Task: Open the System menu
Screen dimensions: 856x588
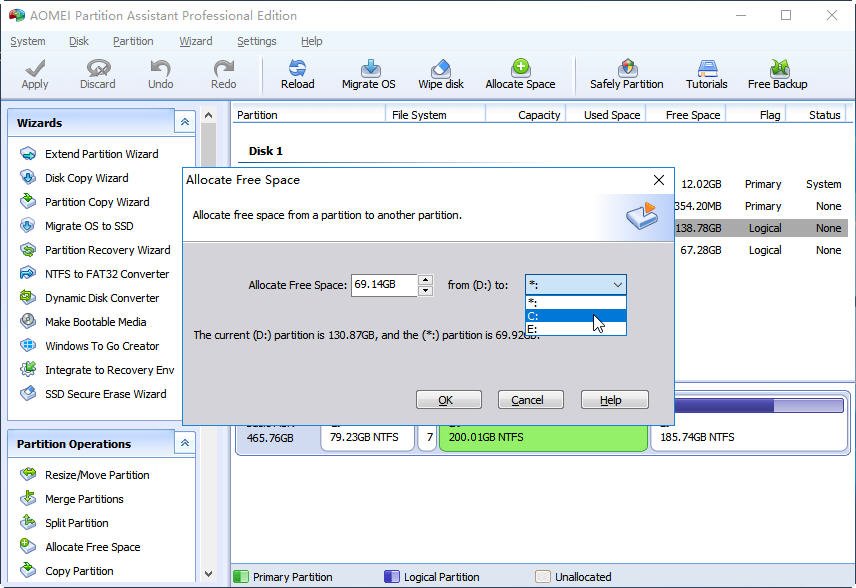Action: pyautogui.click(x=28, y=41)
